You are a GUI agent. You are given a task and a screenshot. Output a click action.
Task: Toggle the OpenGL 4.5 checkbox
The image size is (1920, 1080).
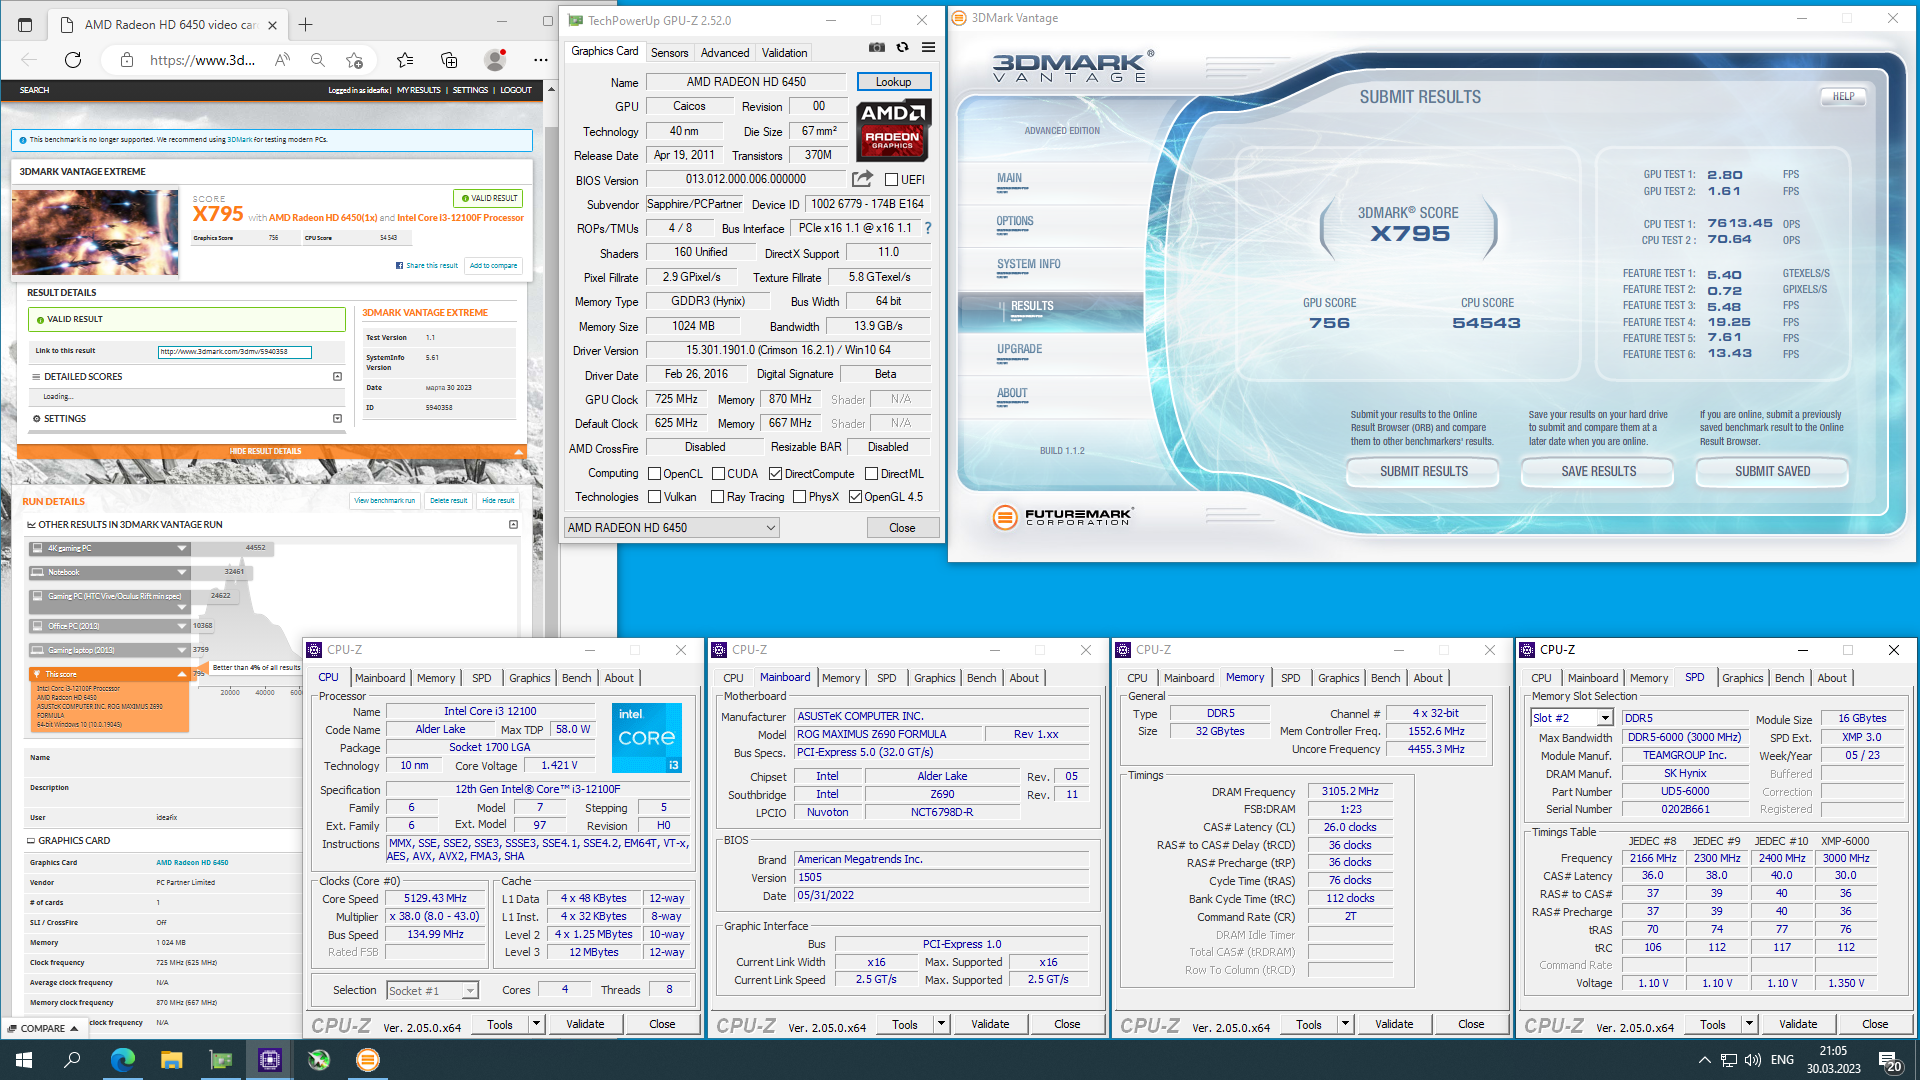point(855,497)
